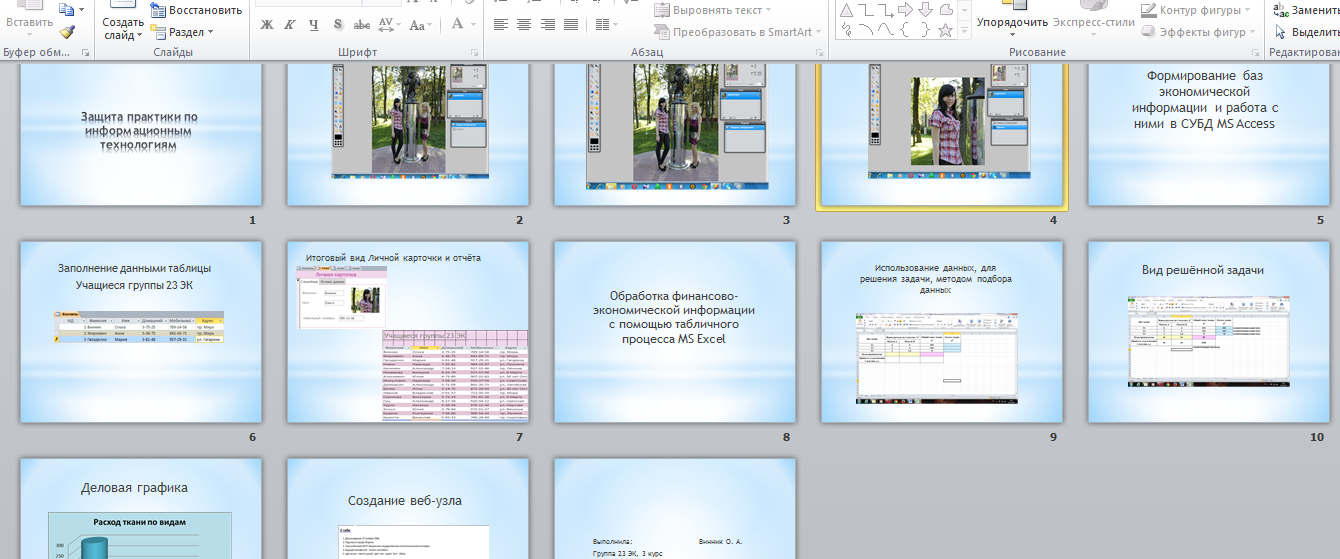Open the Абзац paragraph dialog launcher

[818, 52]
